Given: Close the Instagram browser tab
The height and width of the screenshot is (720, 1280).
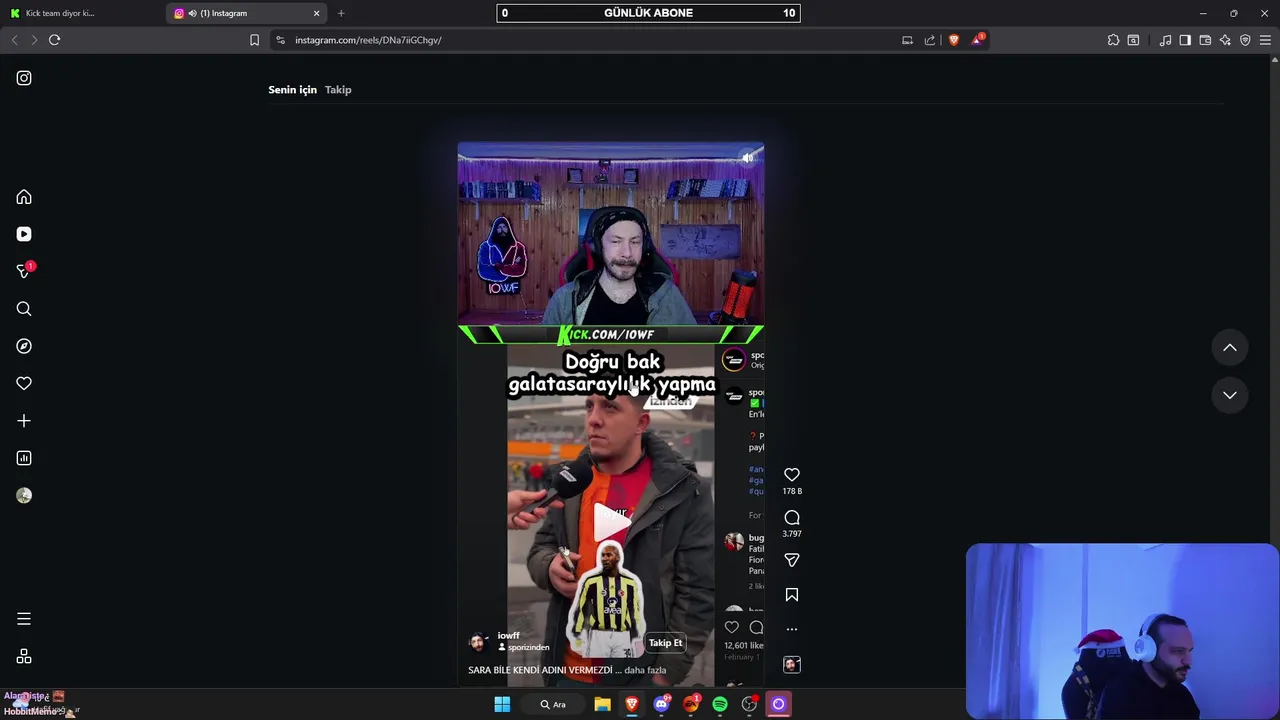Looking at the screenshot, I should click(317, 13).
